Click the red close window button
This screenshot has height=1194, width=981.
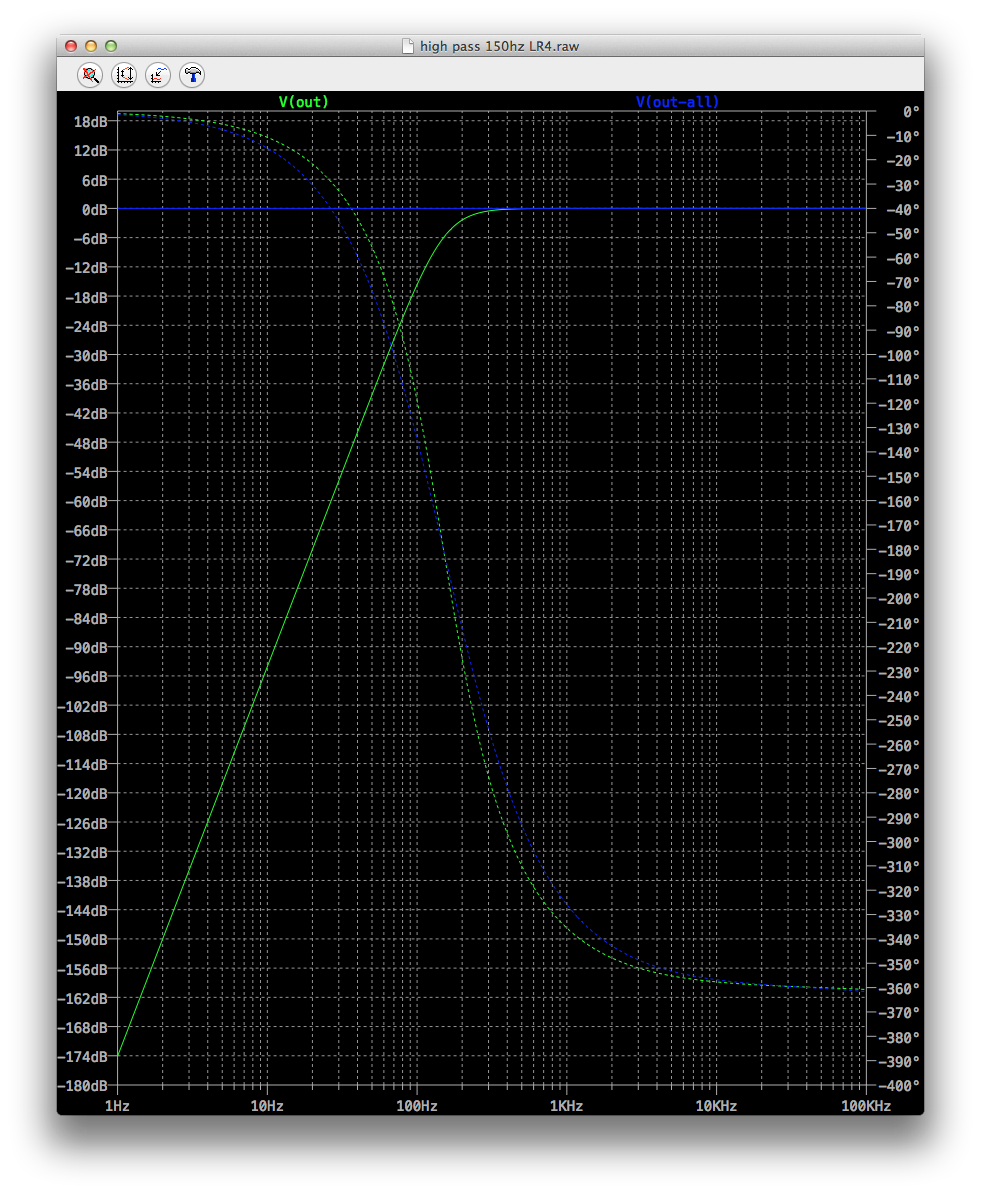point(71,46)
